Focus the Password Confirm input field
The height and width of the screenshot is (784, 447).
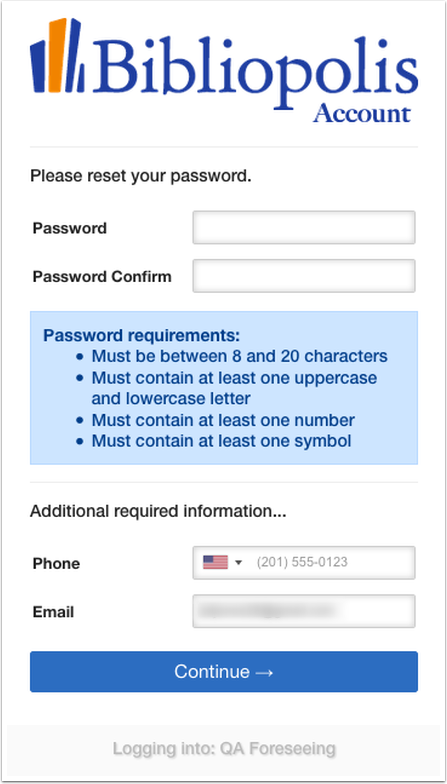click(x=304, y=276)
